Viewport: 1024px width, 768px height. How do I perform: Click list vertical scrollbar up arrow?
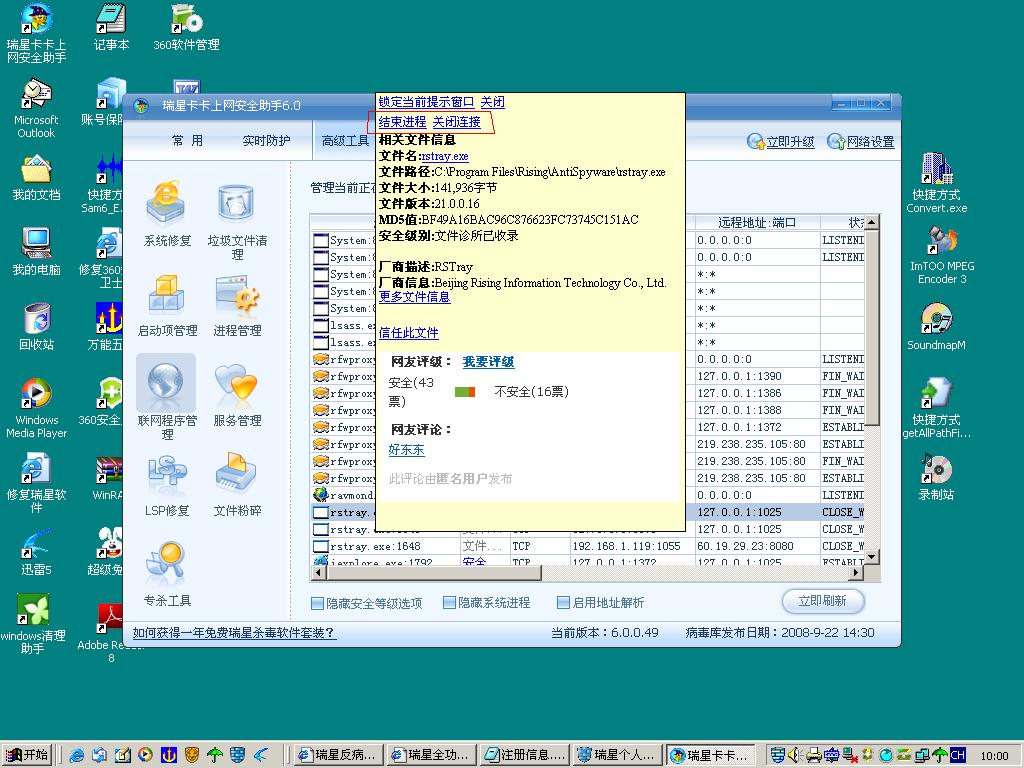871,222
